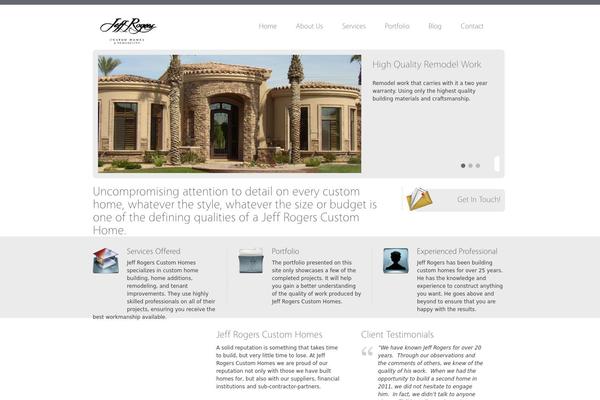Open the Blog menu item
This screenshot has height=400, width=600.
click(435, 26)
